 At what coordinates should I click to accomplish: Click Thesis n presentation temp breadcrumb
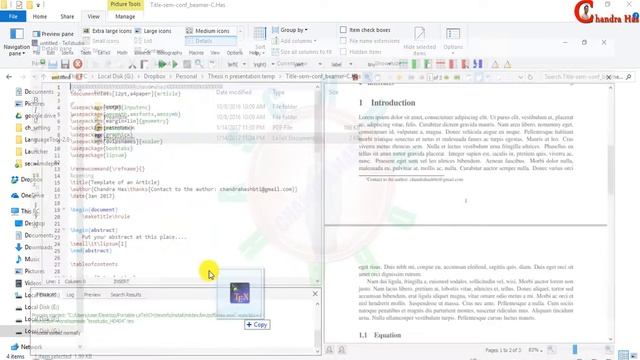[241, 76]
